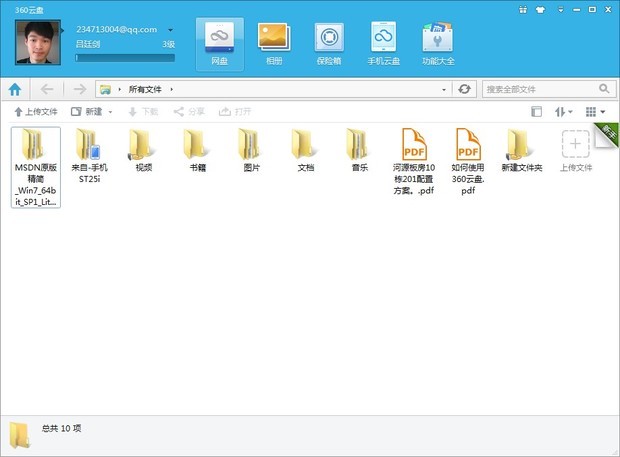Click the 吕廷剑 username text
Viewport: 620px width, 457px height.
[88, 44]
